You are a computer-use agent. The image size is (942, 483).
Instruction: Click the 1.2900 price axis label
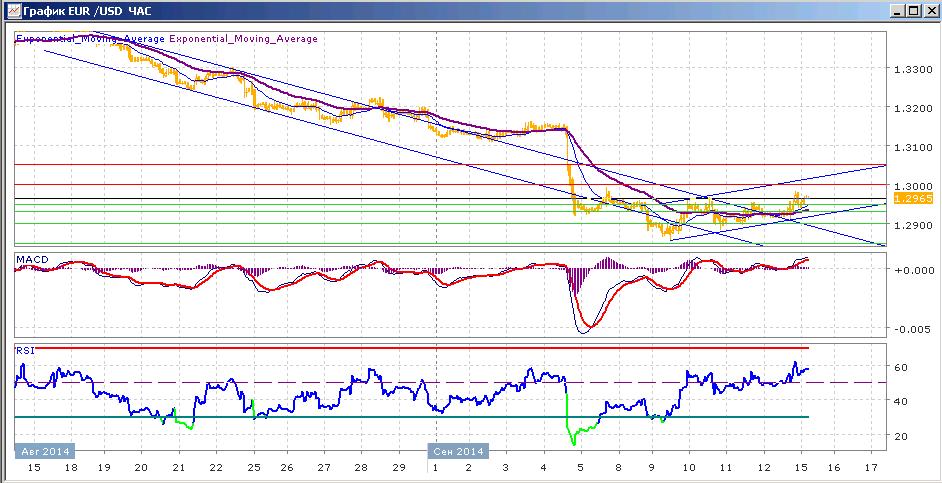[912, 225]
